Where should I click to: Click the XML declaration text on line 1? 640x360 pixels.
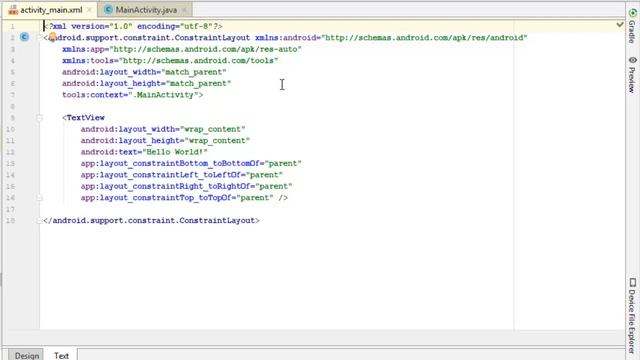133,26
